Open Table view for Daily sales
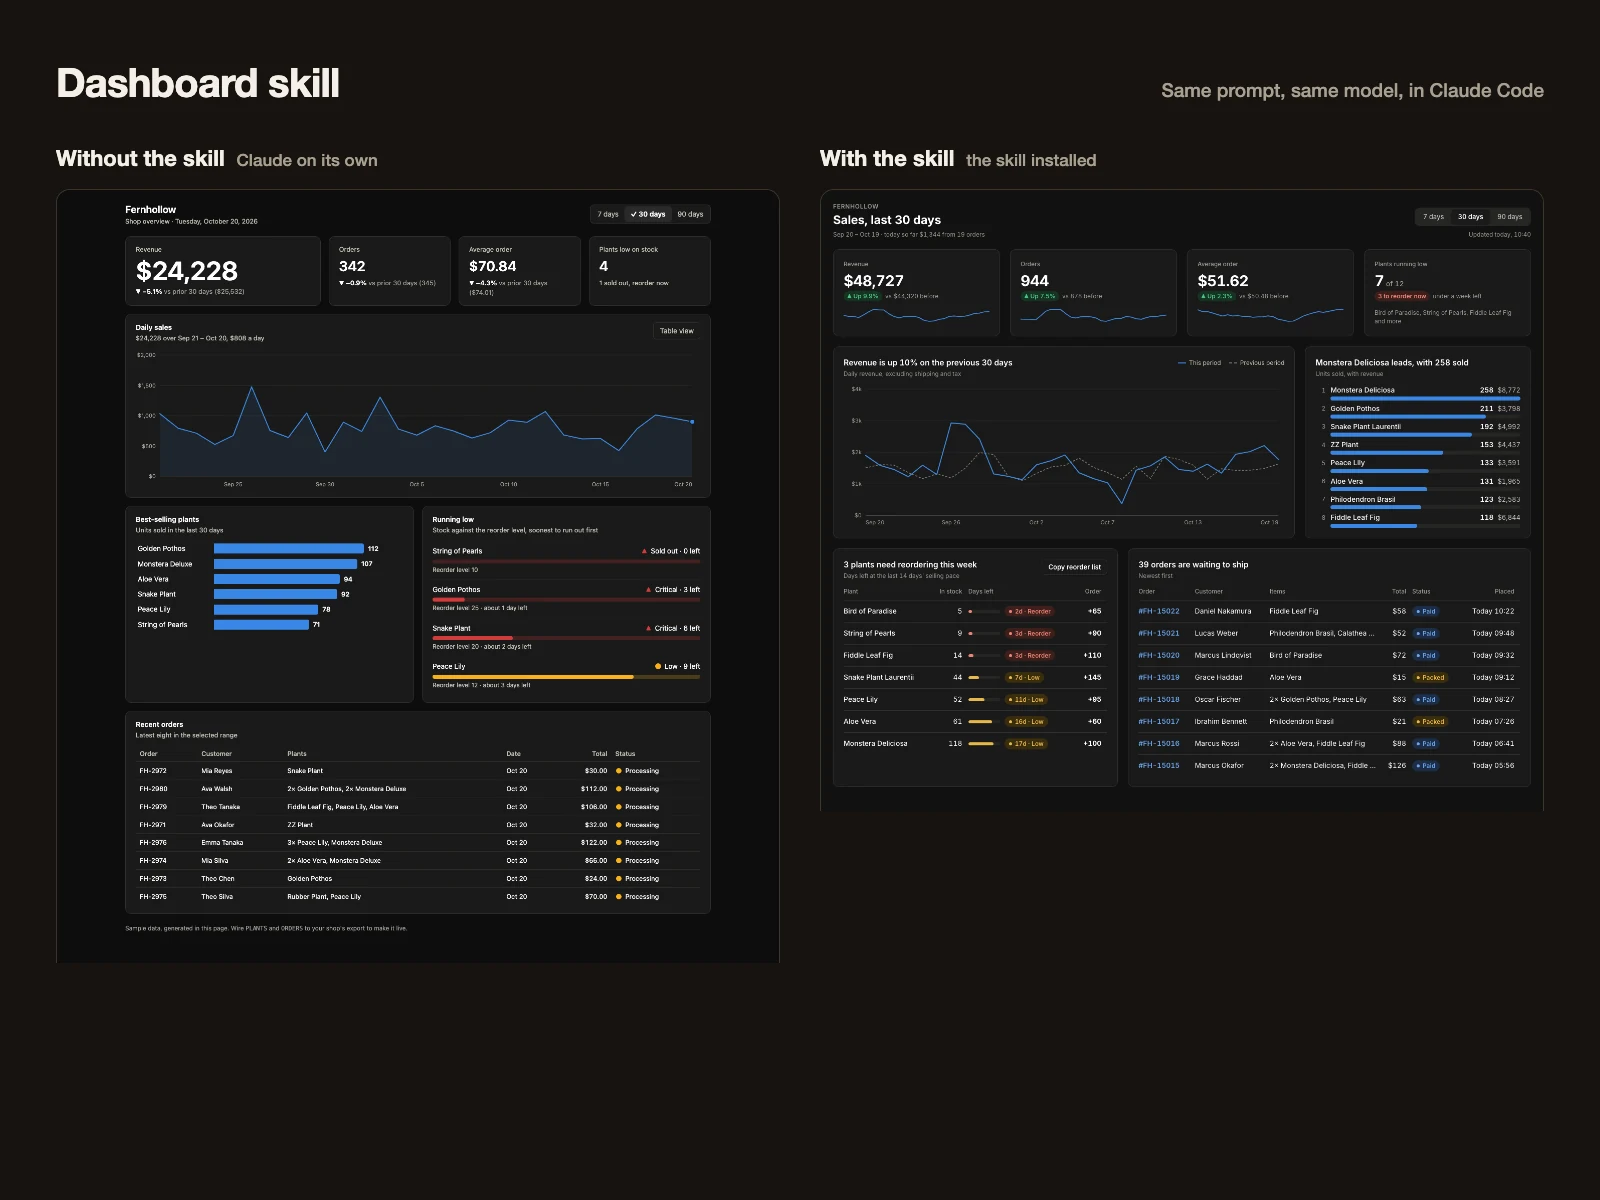Image resolution: width=1600 pixels, height=1200 pixels. click(677, 331)
